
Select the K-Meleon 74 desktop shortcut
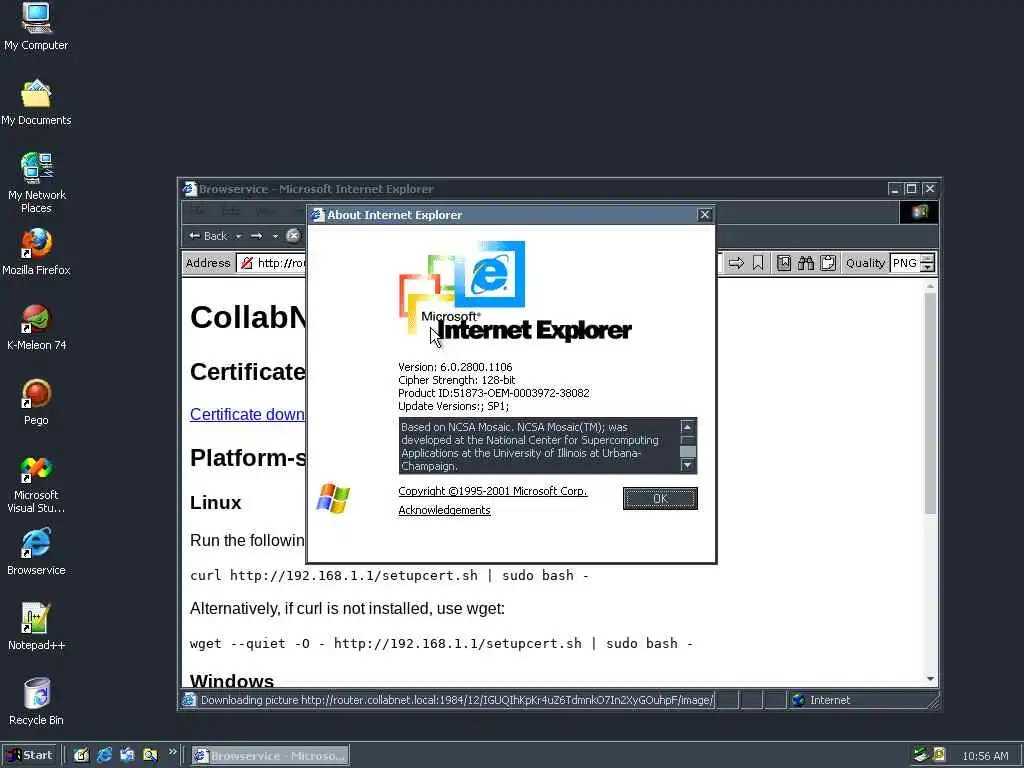[x=36, y=327]
